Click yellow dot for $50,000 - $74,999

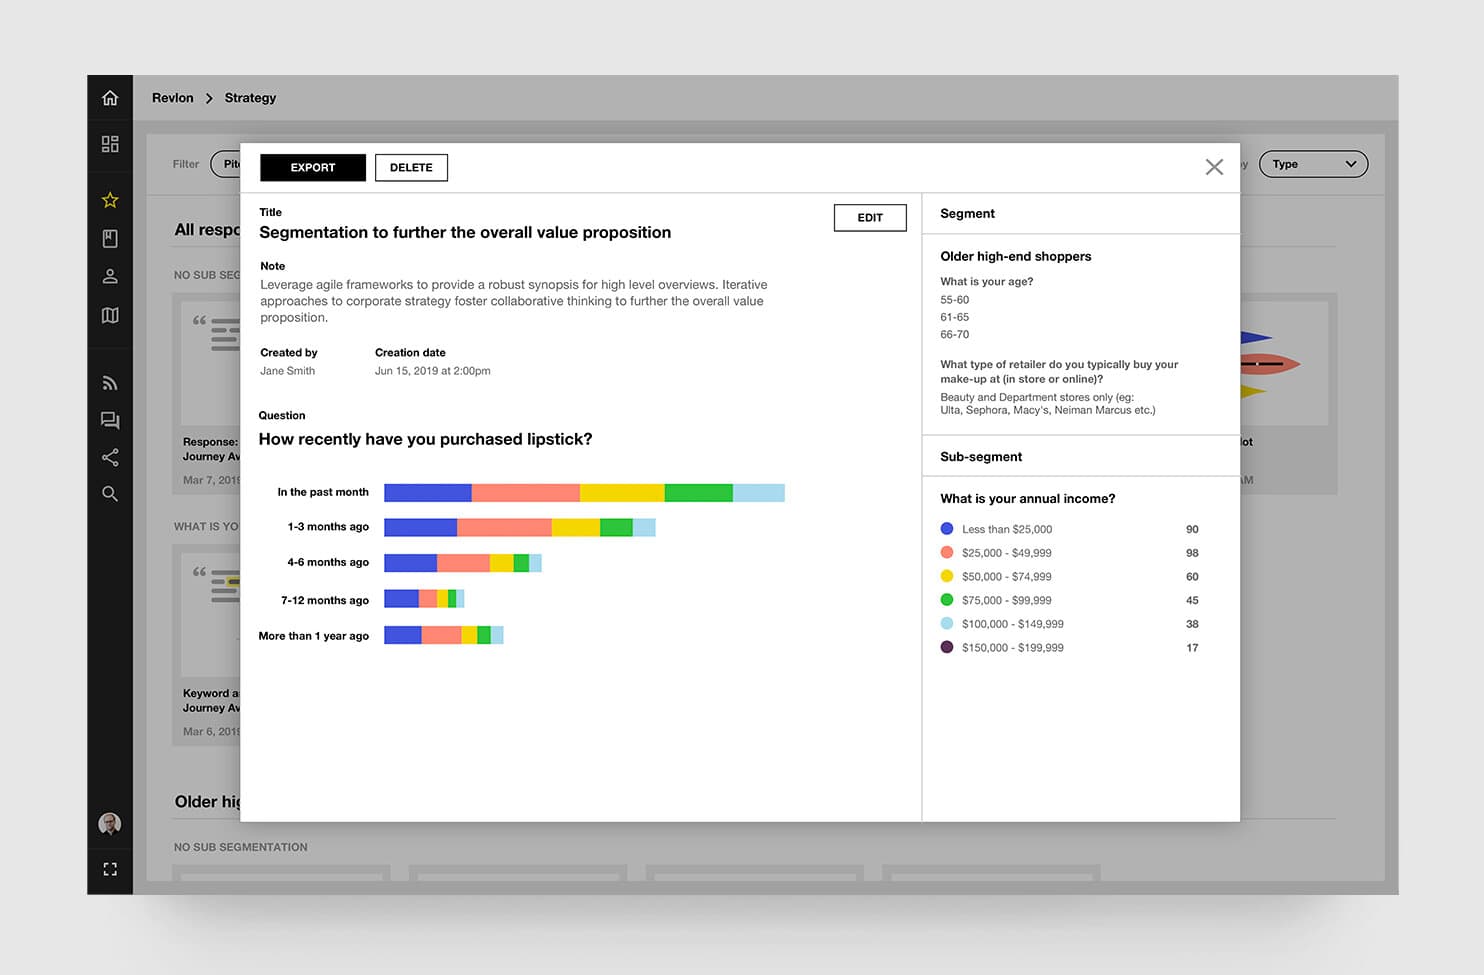(x=947, y=576)
